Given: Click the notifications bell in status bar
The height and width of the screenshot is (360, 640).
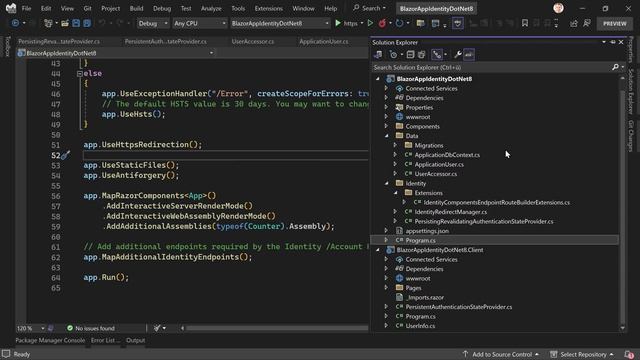Looking at the screenshot, I should (629, 354).
